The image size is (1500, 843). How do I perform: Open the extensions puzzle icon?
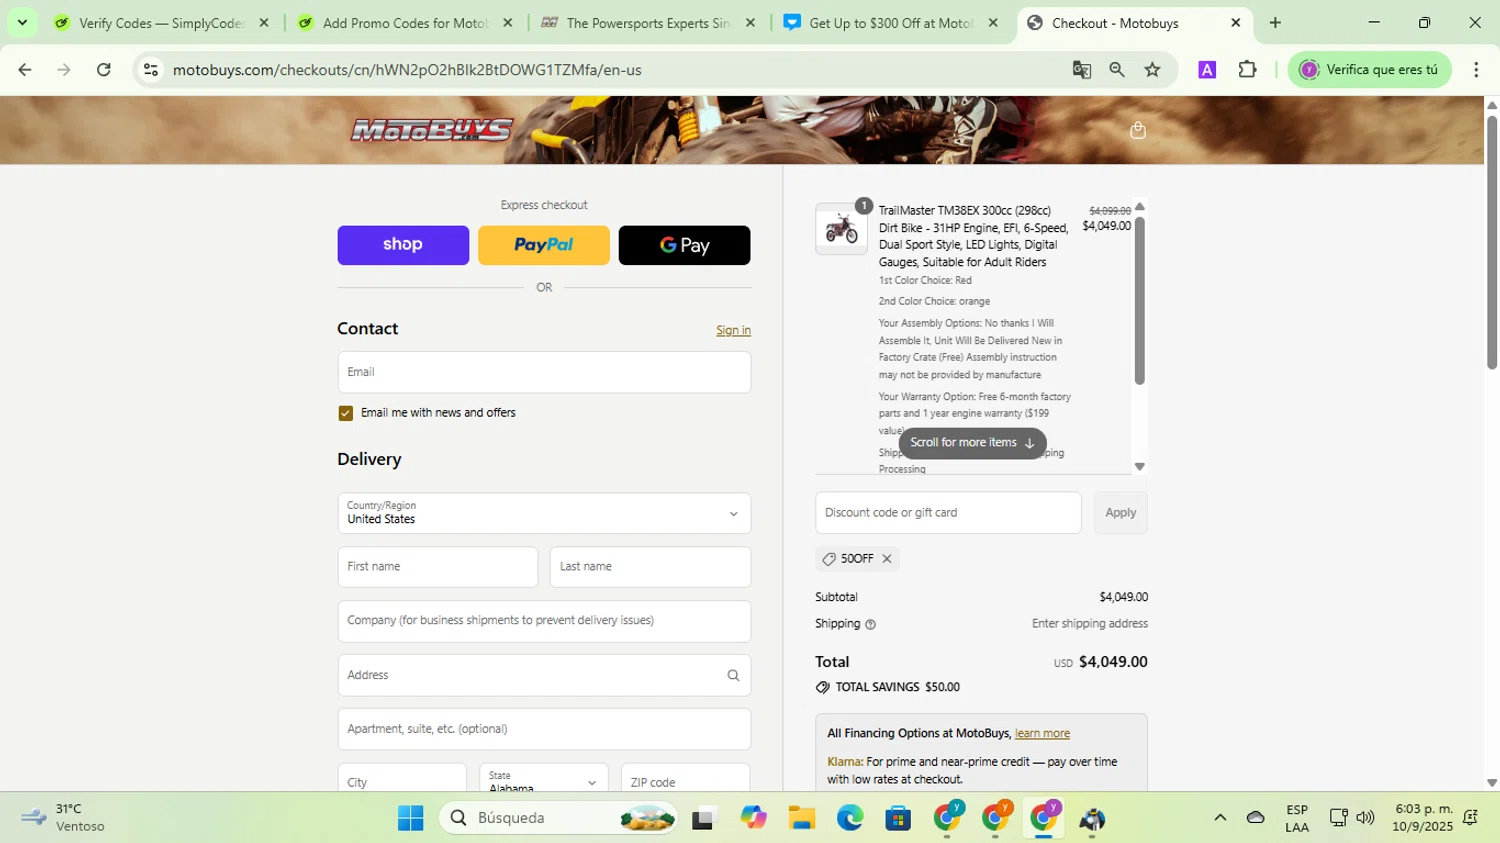1247,70
